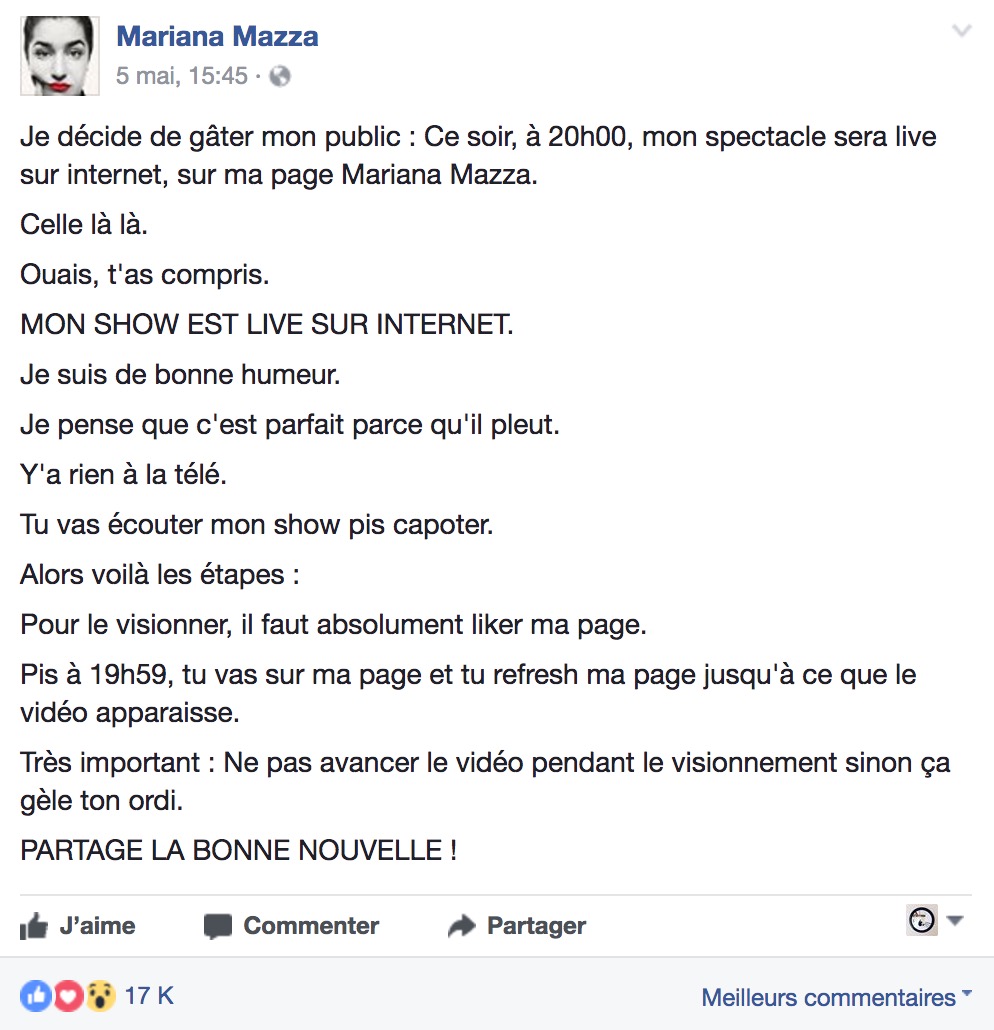Click the red heart Love reaction icon

pyautogui.click(x=68, y=996)
